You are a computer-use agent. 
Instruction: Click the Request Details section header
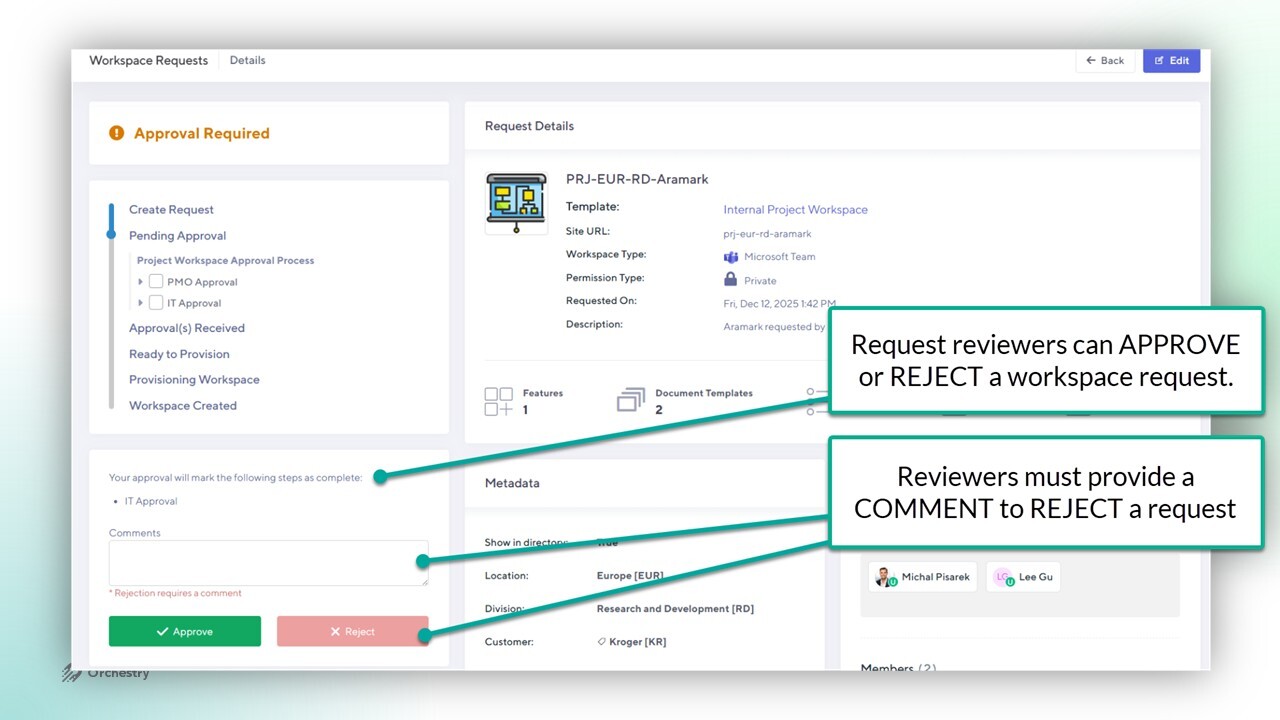pyautogui.click(x=530, y=126)
